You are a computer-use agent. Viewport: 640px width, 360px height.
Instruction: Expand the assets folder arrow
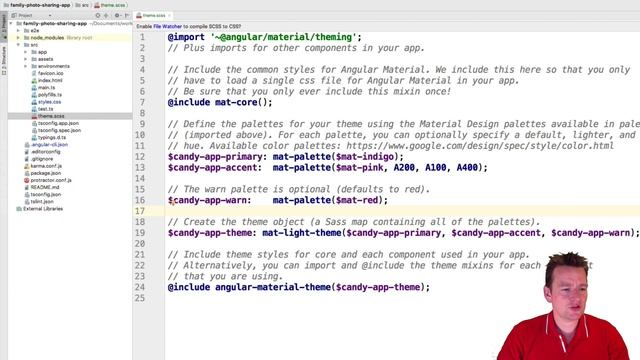click(25, 59)
